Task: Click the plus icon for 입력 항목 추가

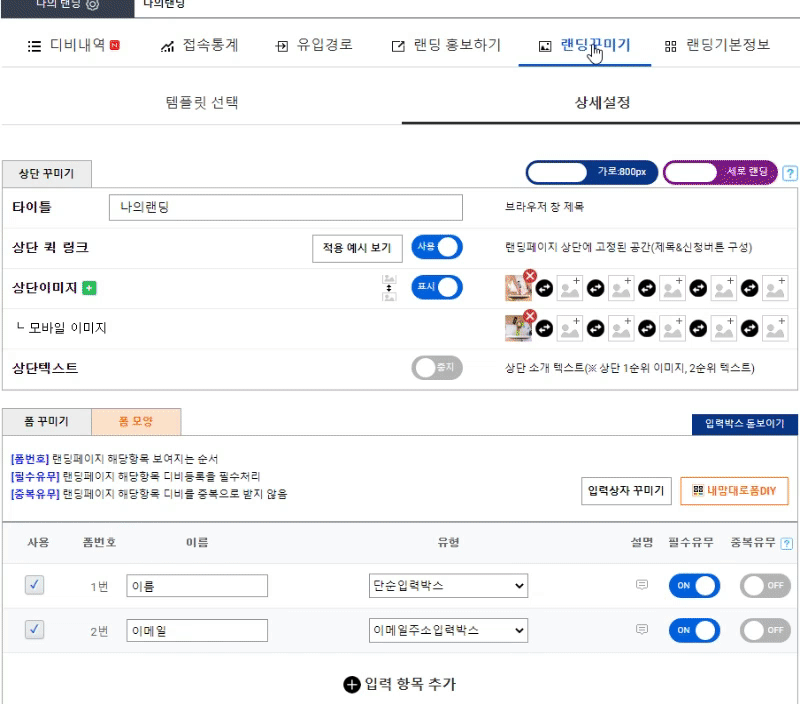Action: coord(351,684)
